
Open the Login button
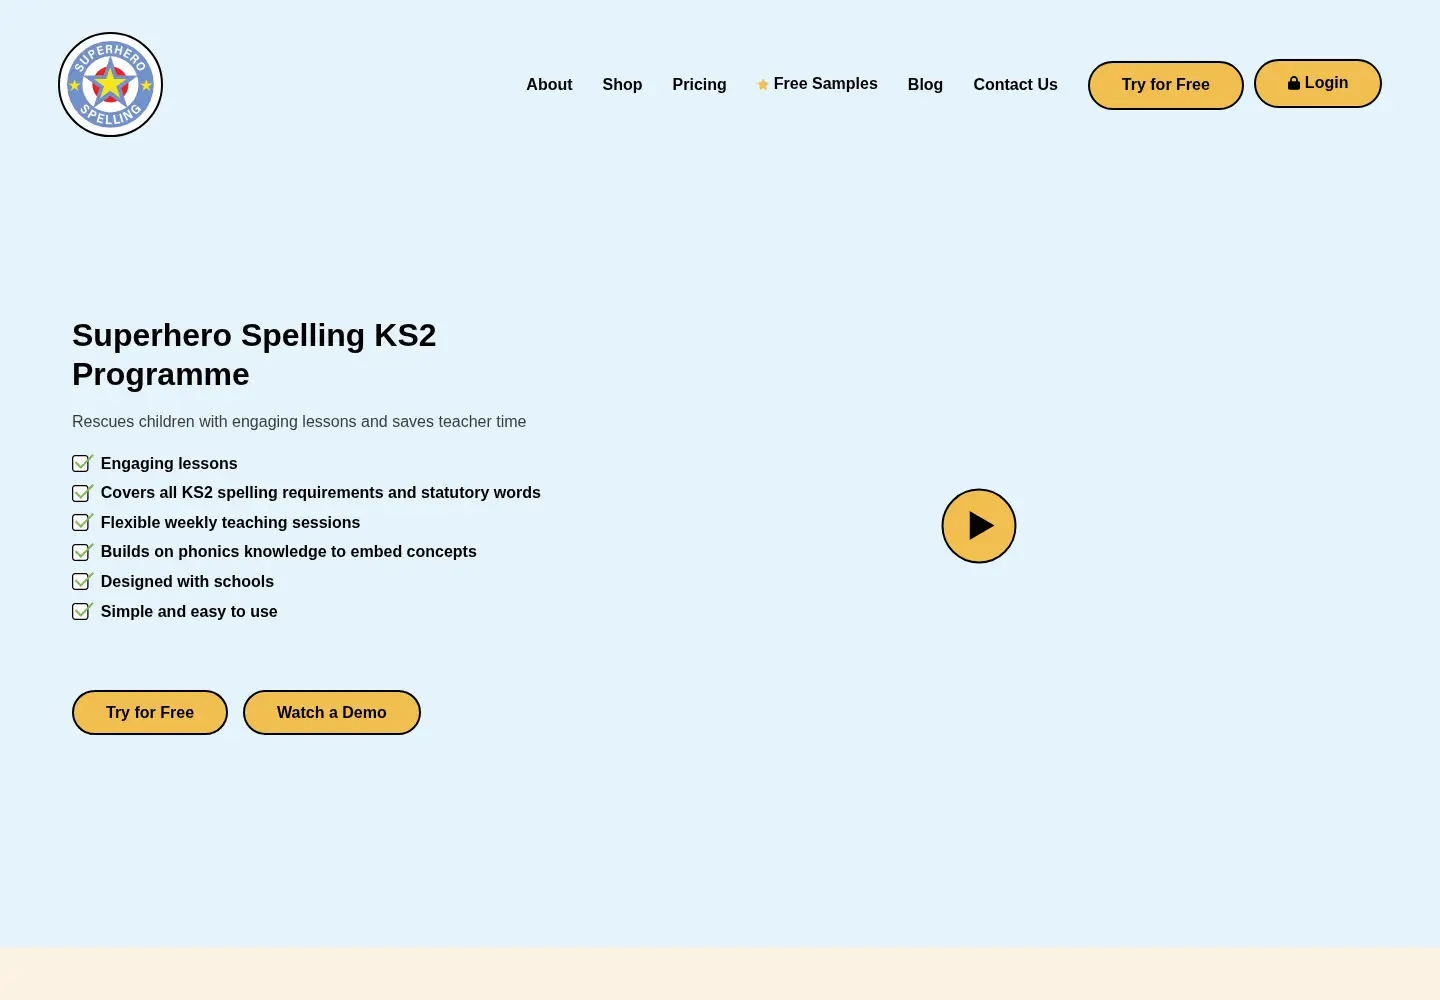tap(1318, 83)
